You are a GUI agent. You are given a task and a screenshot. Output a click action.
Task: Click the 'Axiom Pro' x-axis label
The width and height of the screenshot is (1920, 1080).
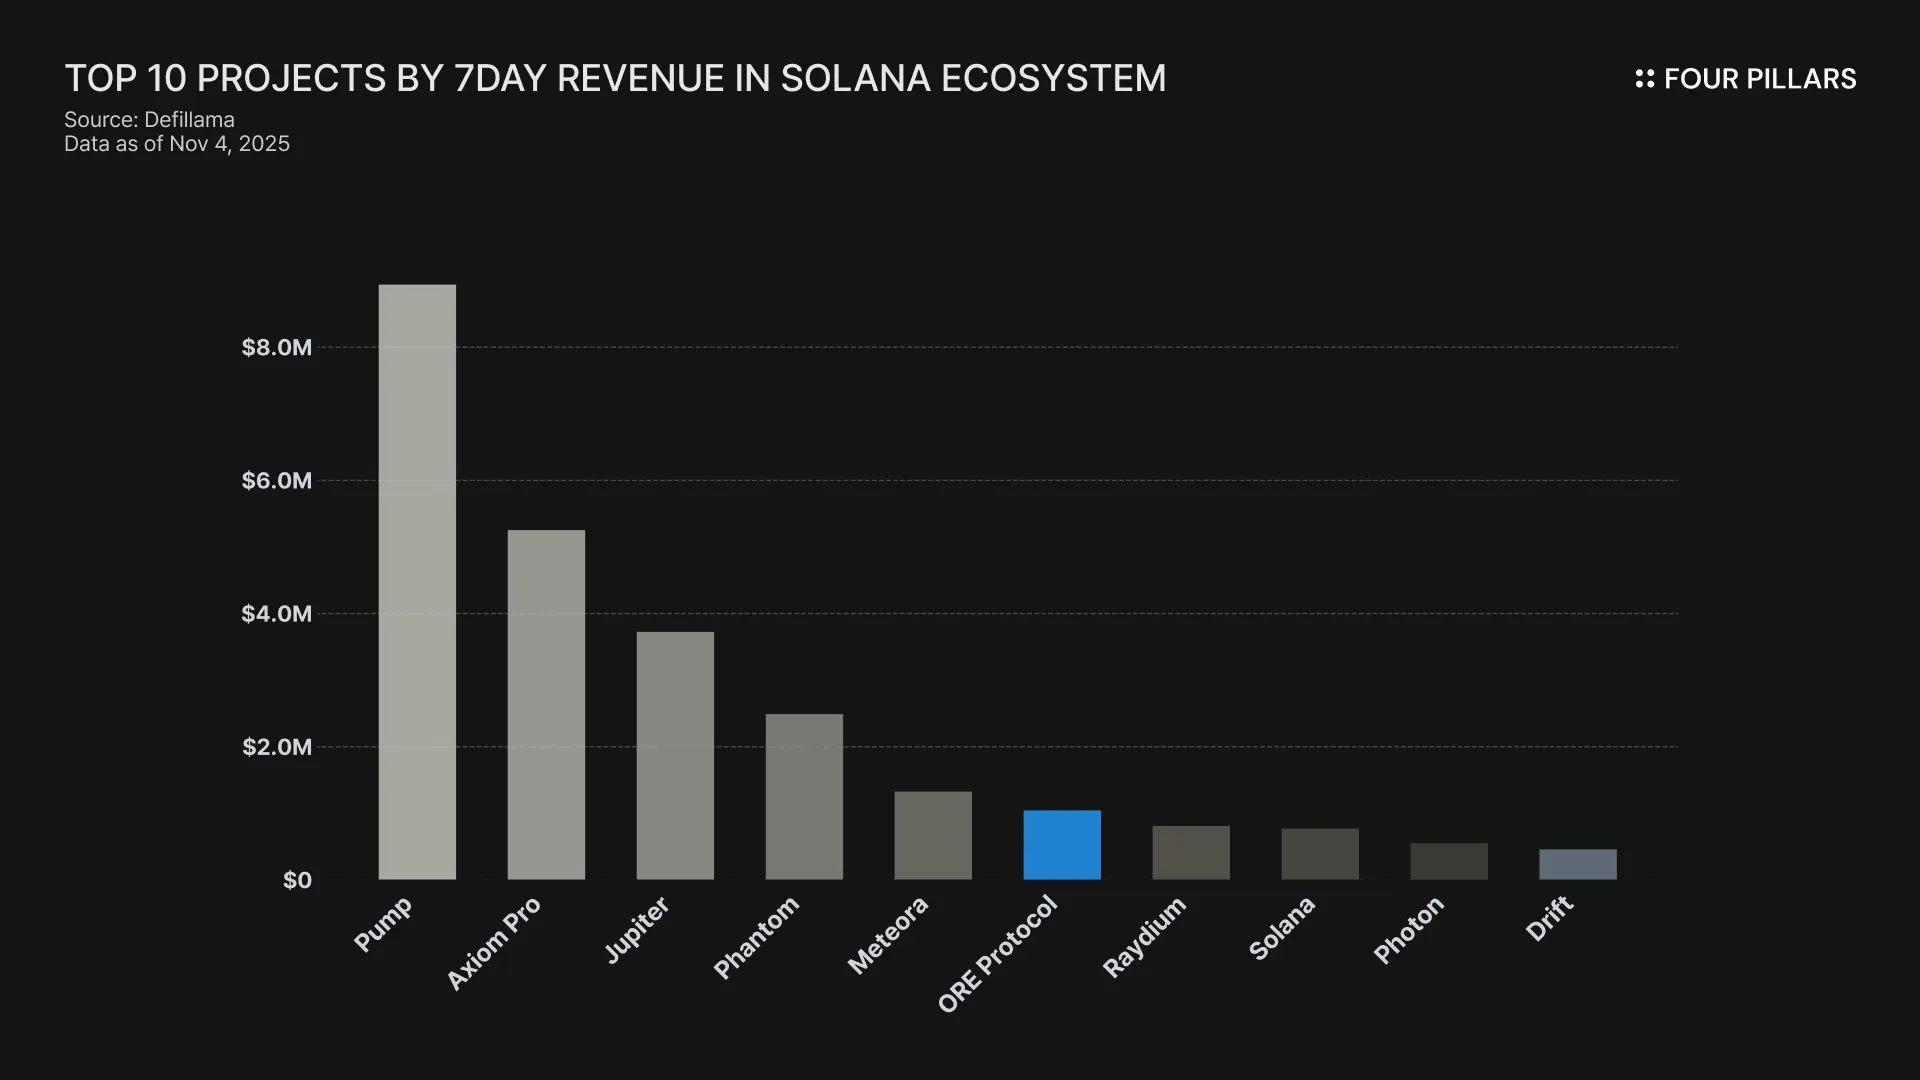point(493,943)
